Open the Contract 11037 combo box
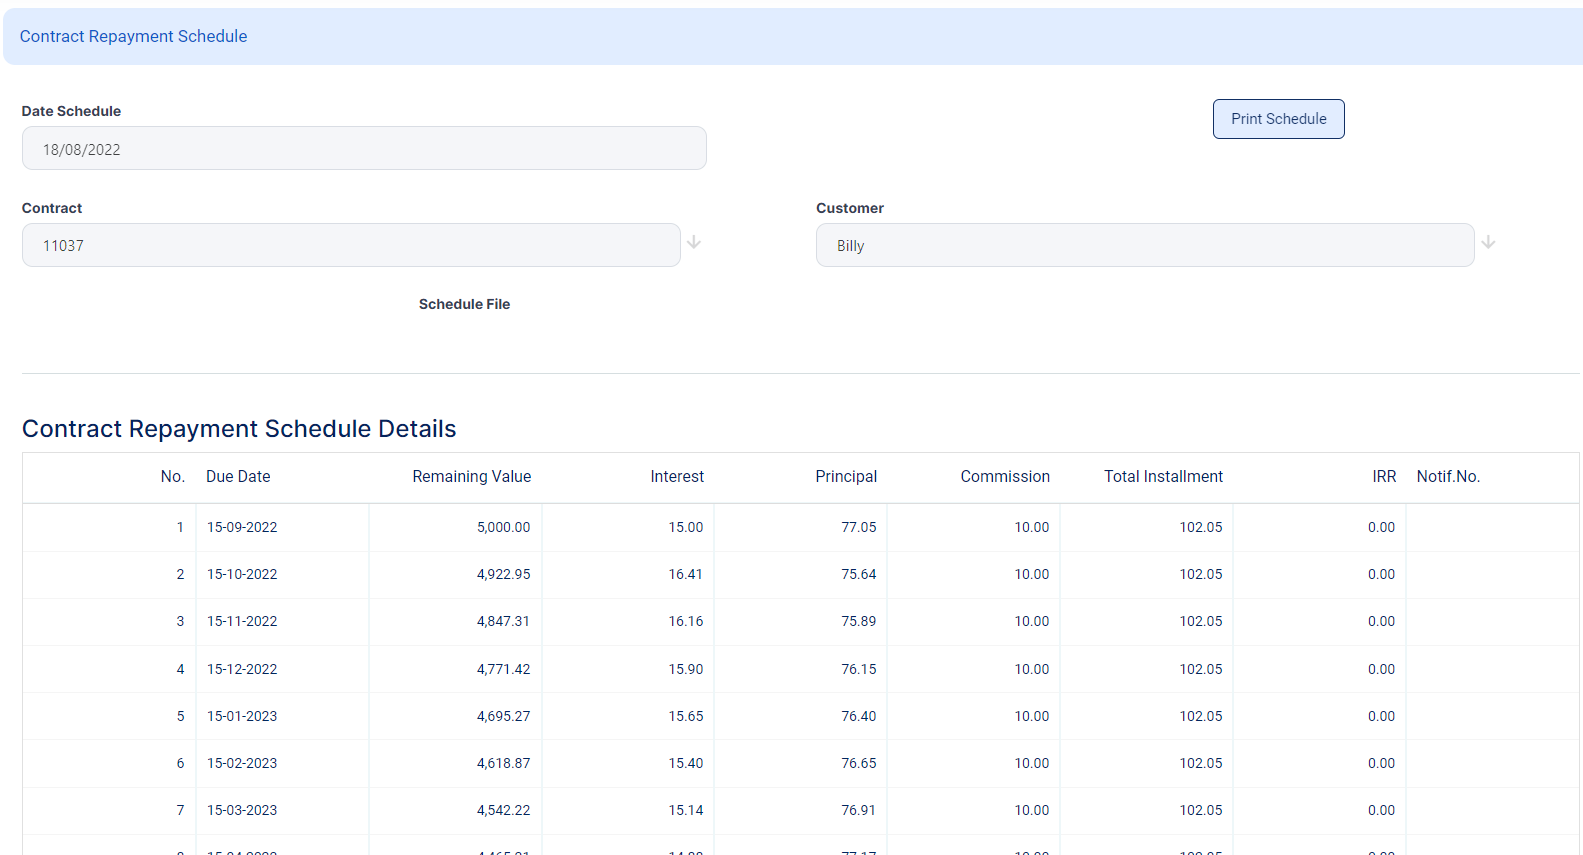 point(351,246)
